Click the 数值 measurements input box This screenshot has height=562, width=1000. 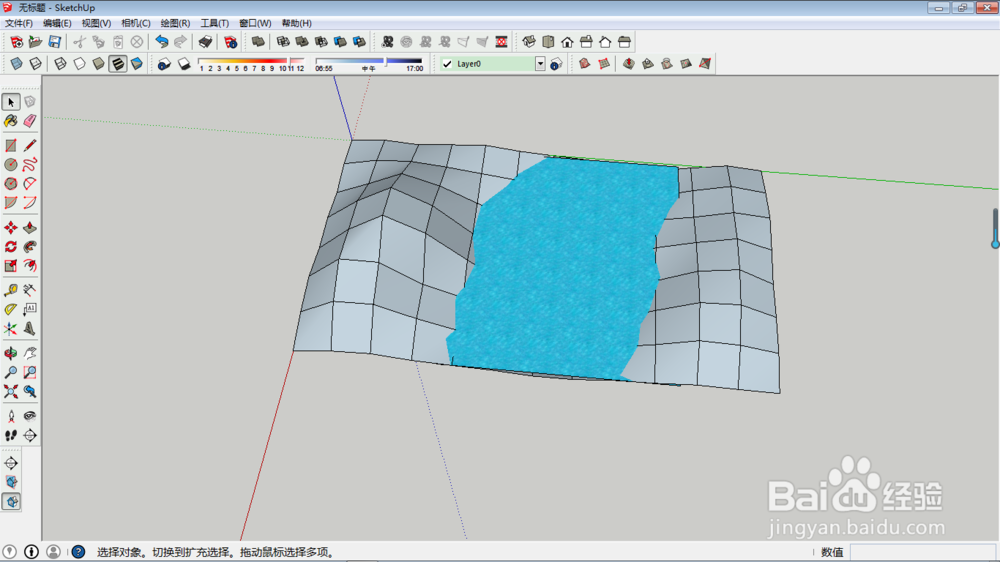pos(922,552)
